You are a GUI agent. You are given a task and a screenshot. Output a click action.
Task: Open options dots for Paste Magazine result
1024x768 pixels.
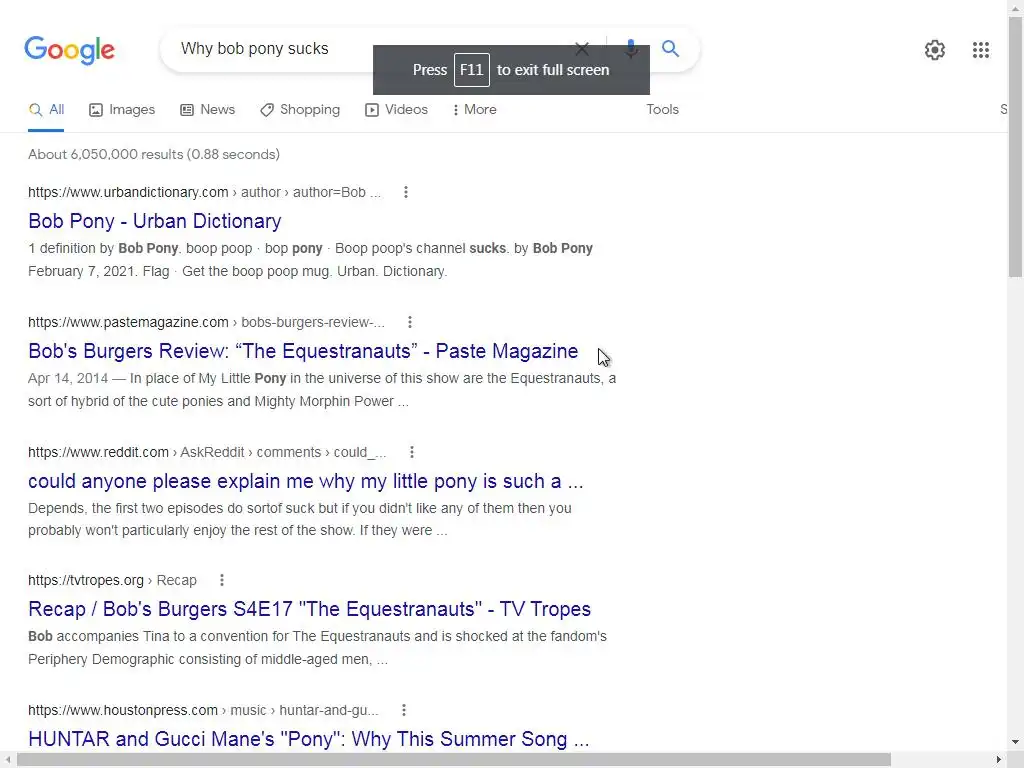[409, 322]
